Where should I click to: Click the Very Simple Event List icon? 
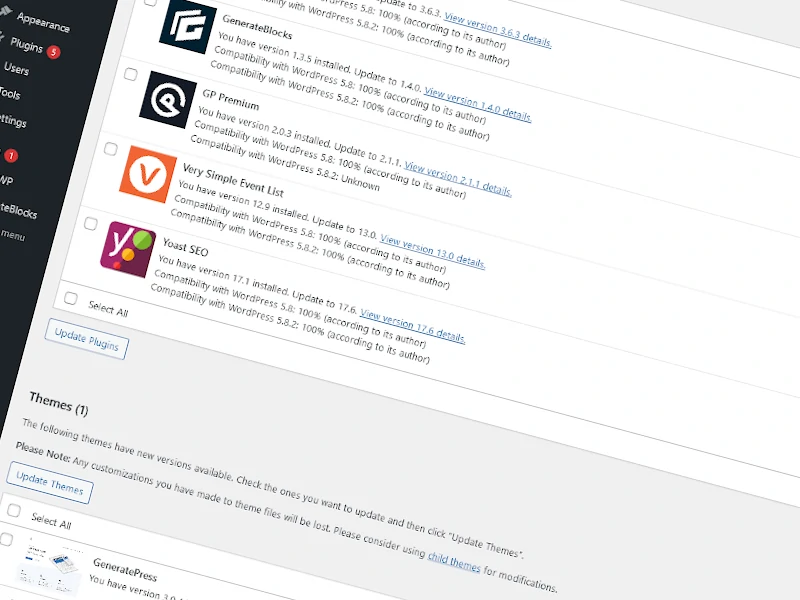click(148, 174)
